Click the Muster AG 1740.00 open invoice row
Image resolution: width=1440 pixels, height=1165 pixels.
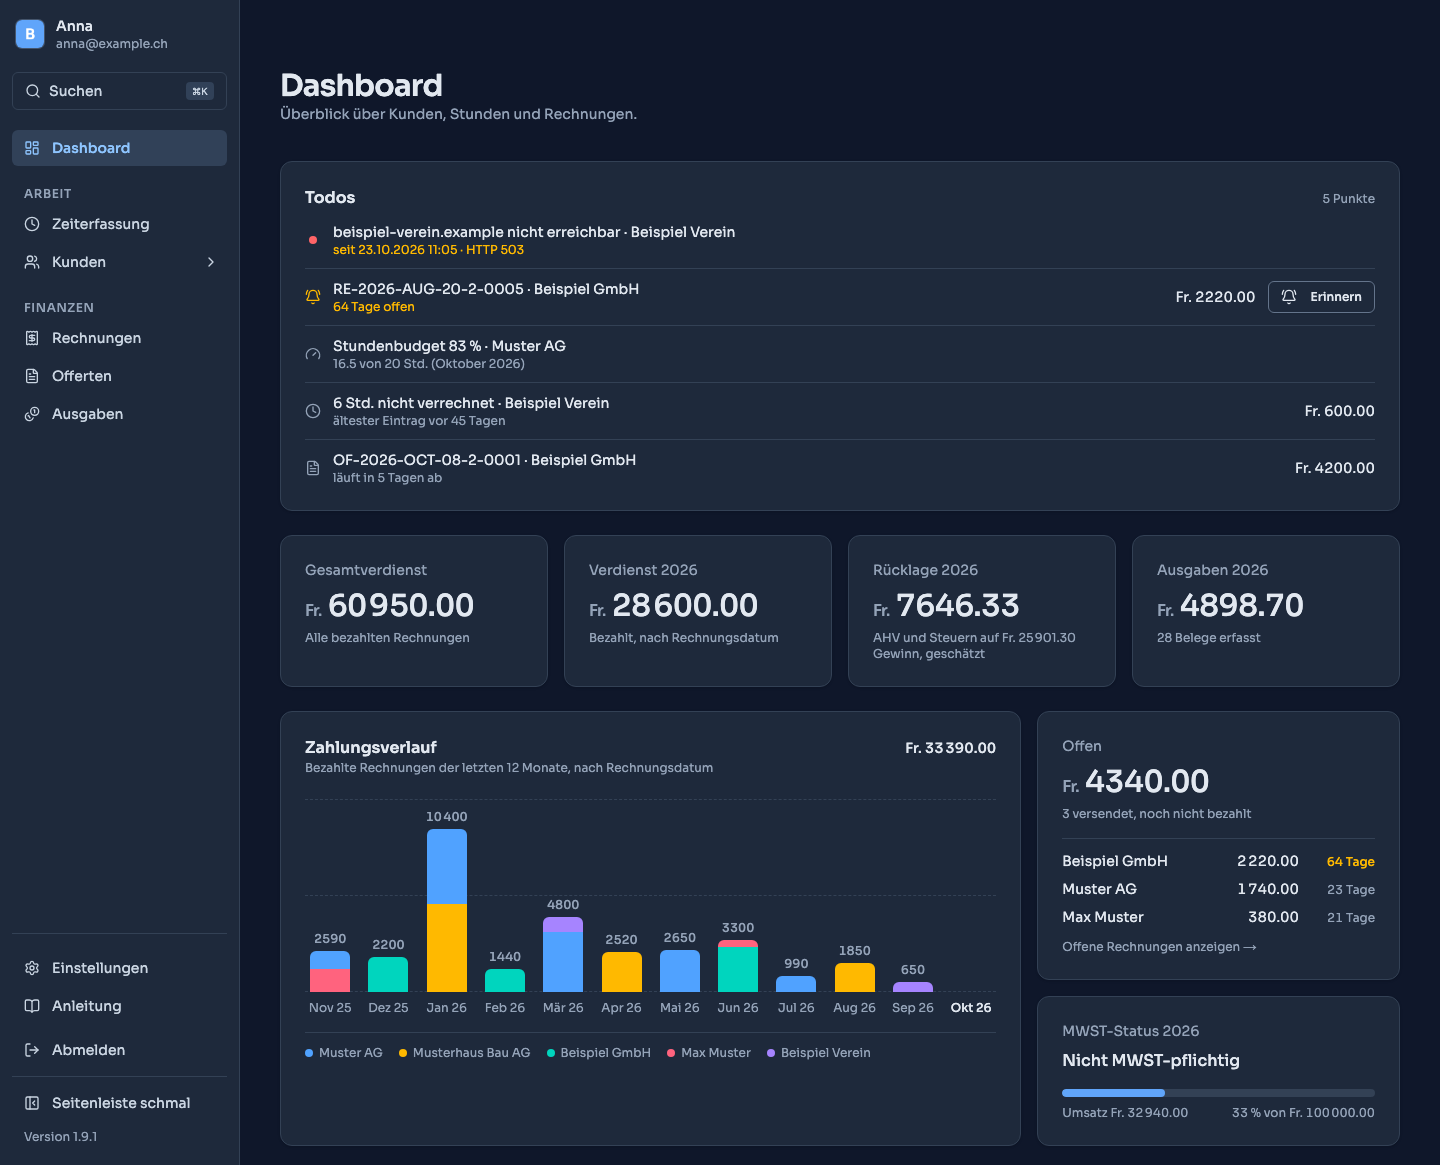pos(1218,889)
